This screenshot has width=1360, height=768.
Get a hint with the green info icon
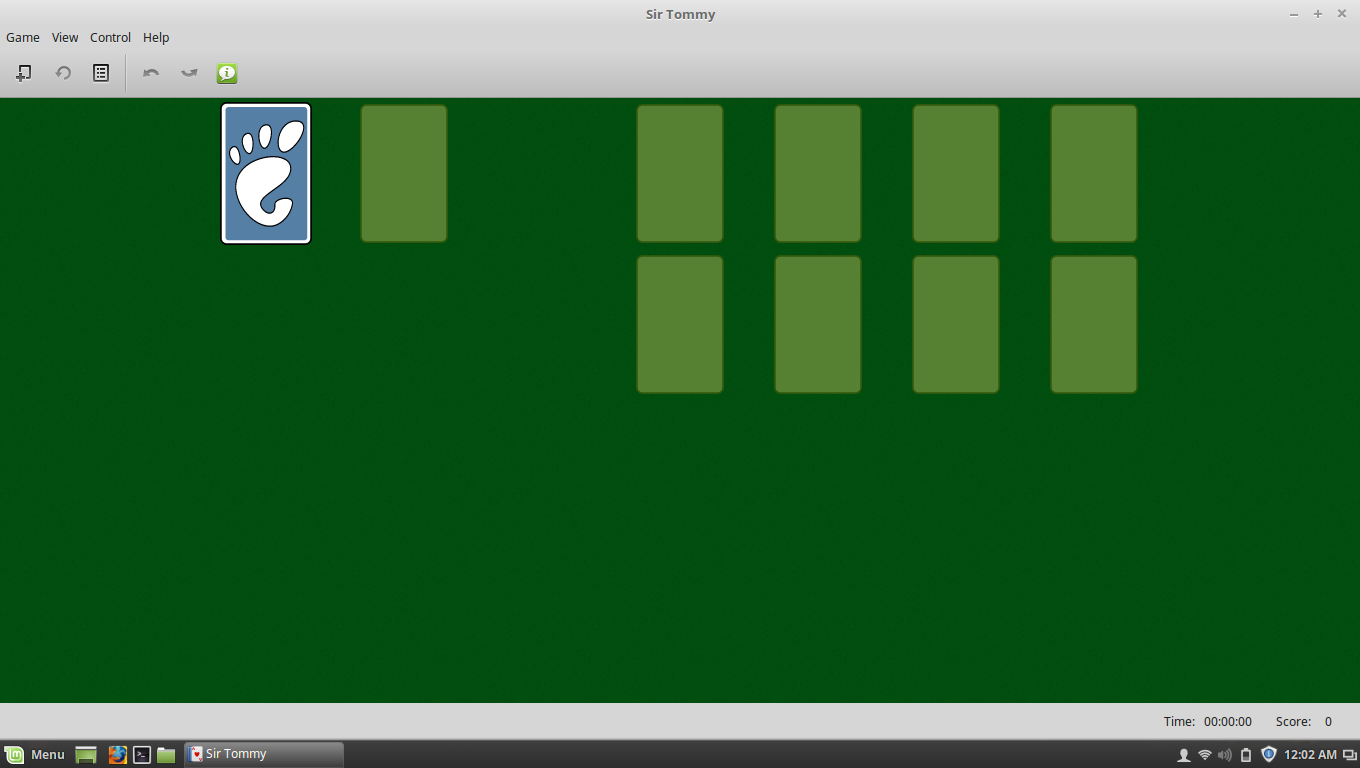226,72
